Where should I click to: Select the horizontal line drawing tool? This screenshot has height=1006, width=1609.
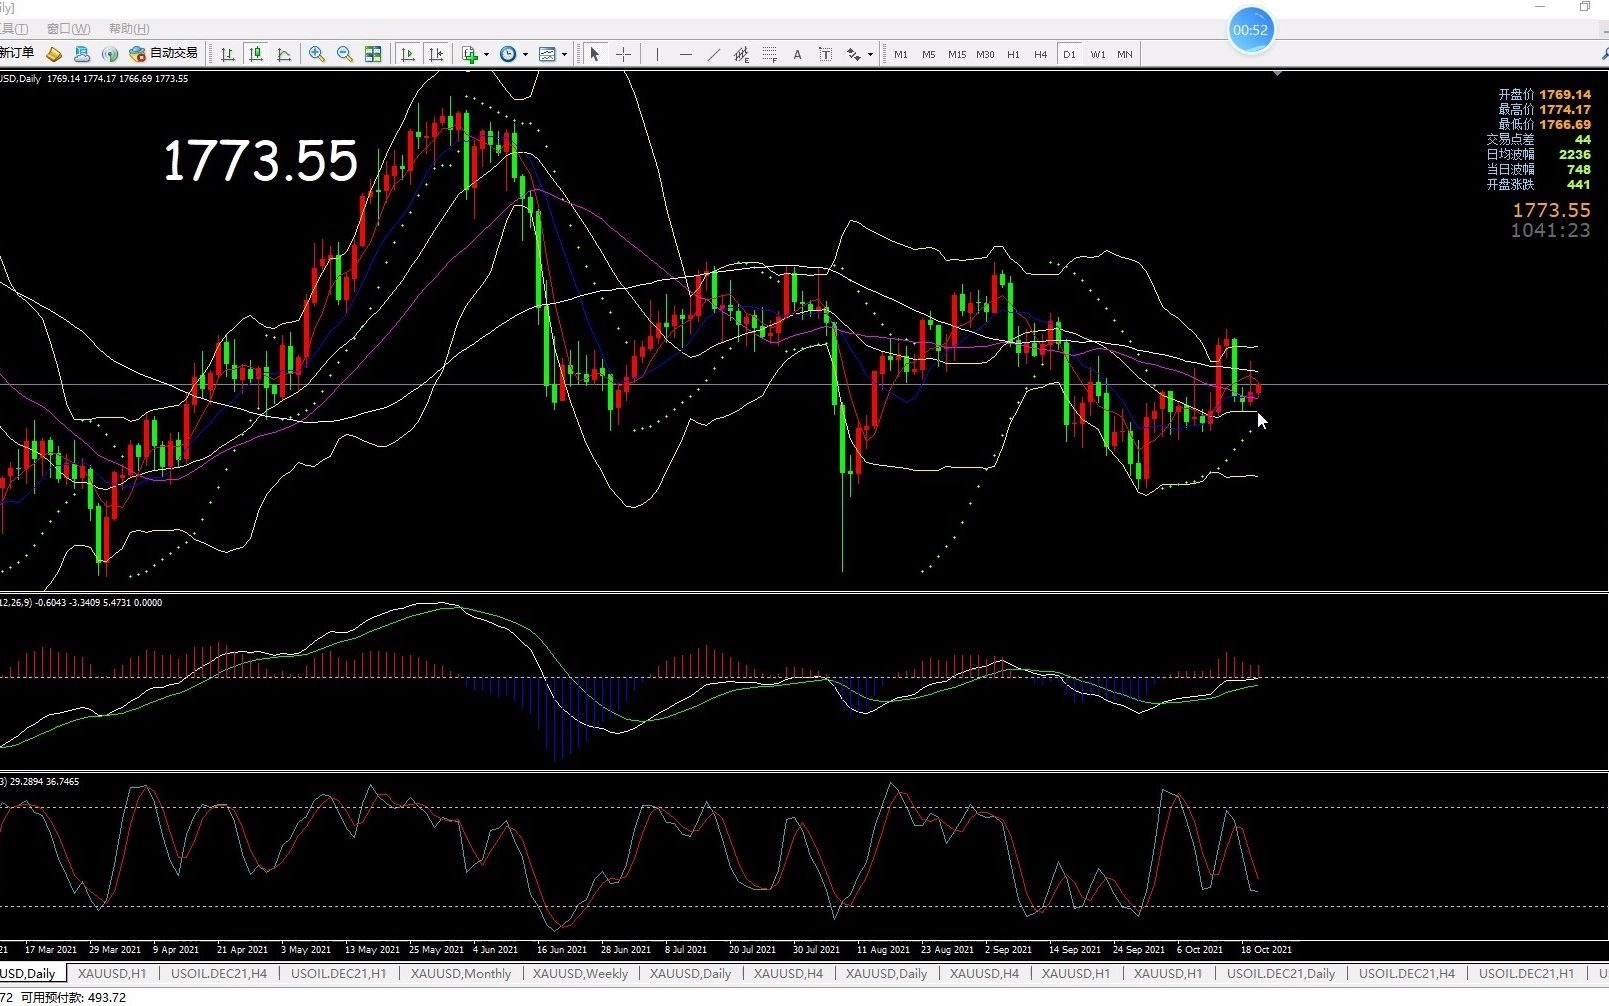(x=685, y=54)
